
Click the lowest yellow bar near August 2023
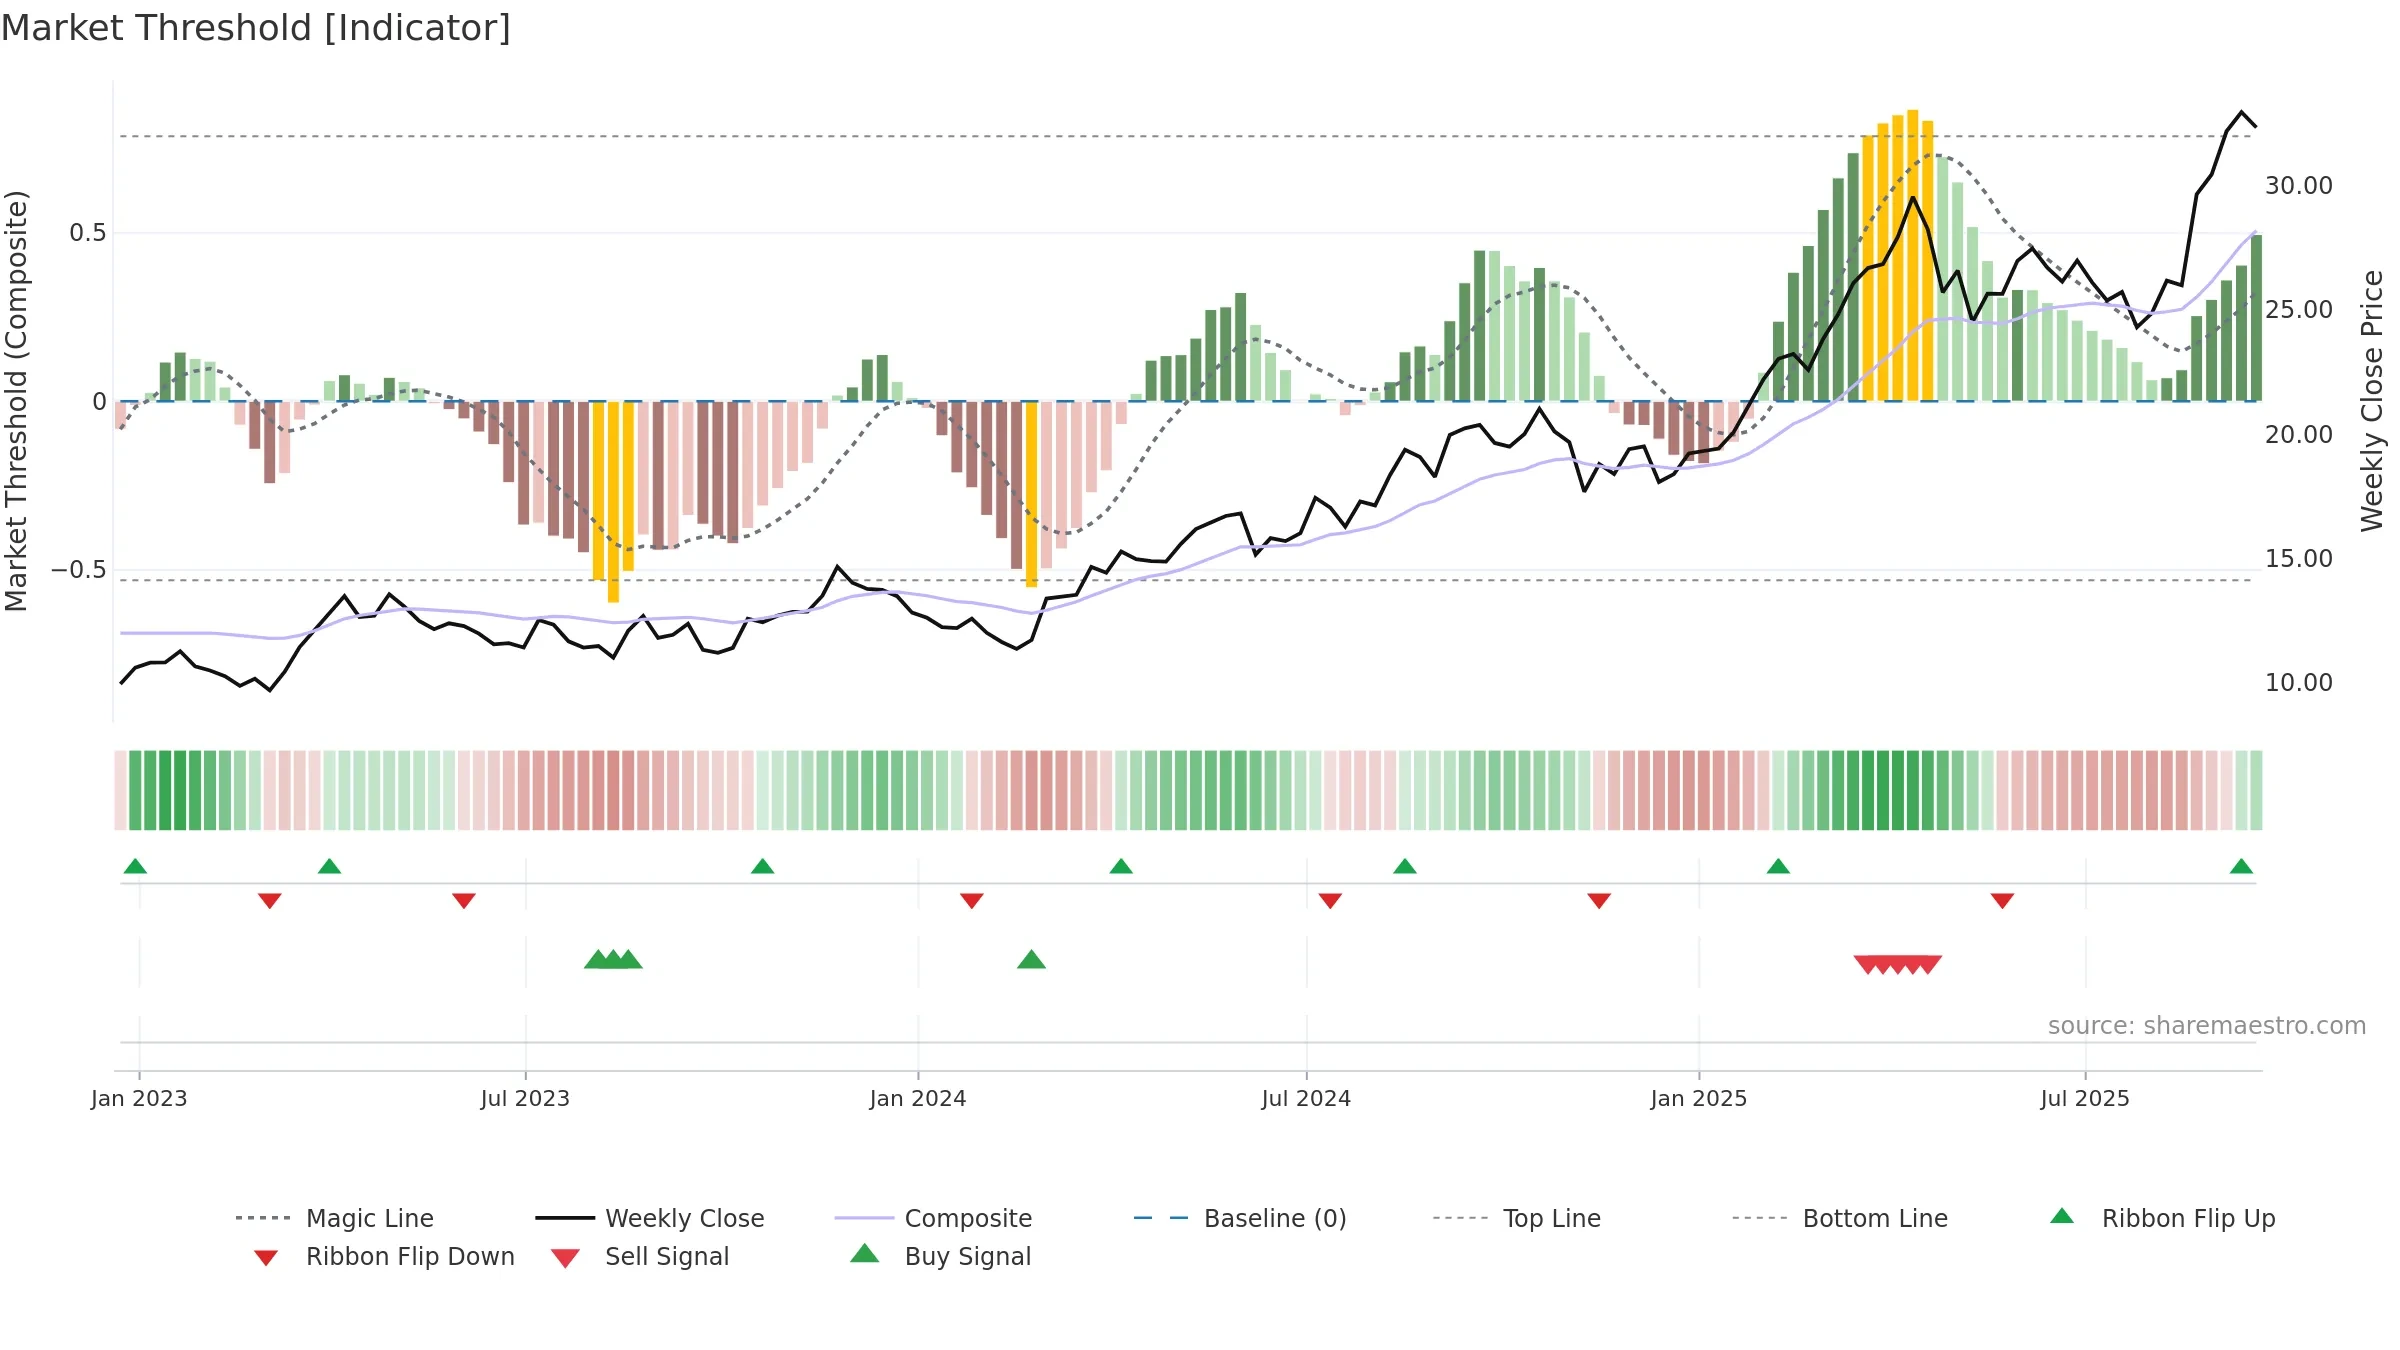tap(613, 502)
